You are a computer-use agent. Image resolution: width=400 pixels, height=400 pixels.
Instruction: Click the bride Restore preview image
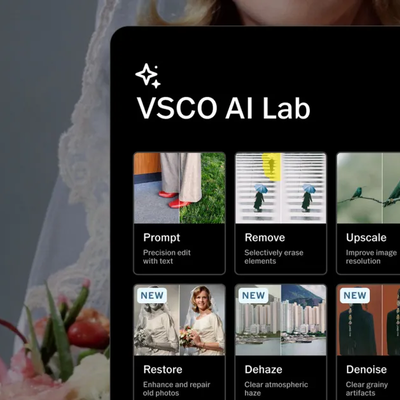point(179,320)
